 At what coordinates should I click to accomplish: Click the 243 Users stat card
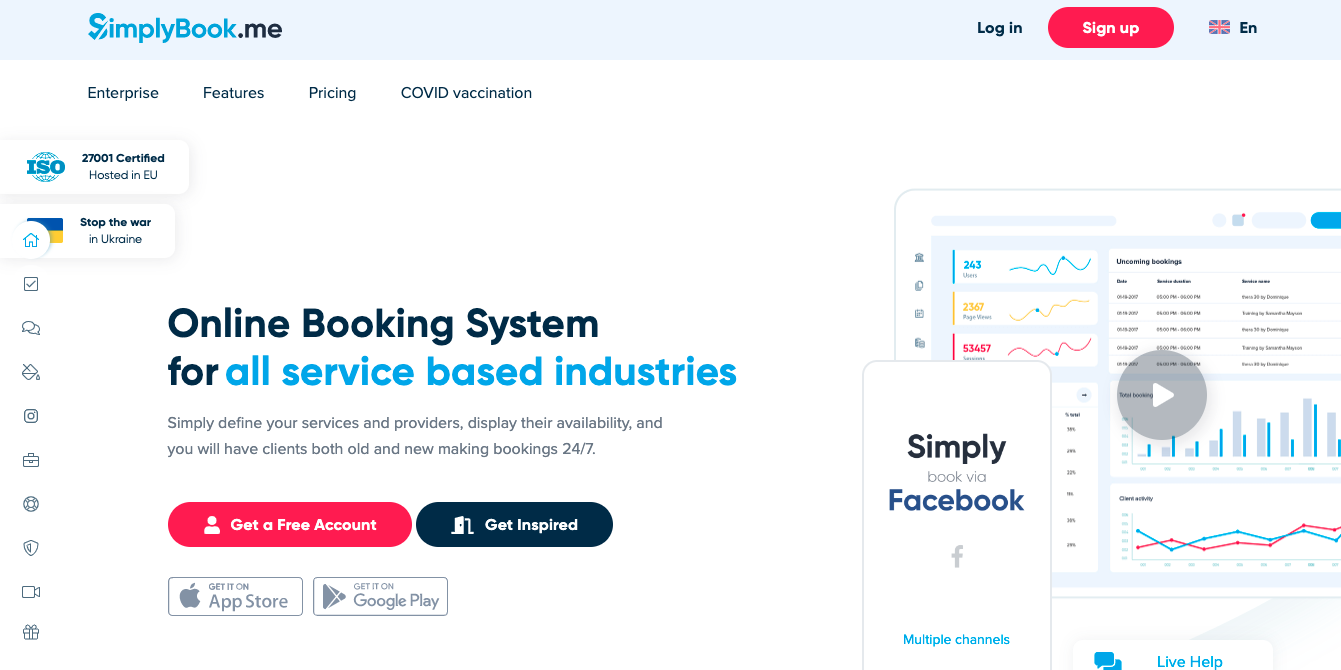pyautogui.click(x=1024, y=266)
